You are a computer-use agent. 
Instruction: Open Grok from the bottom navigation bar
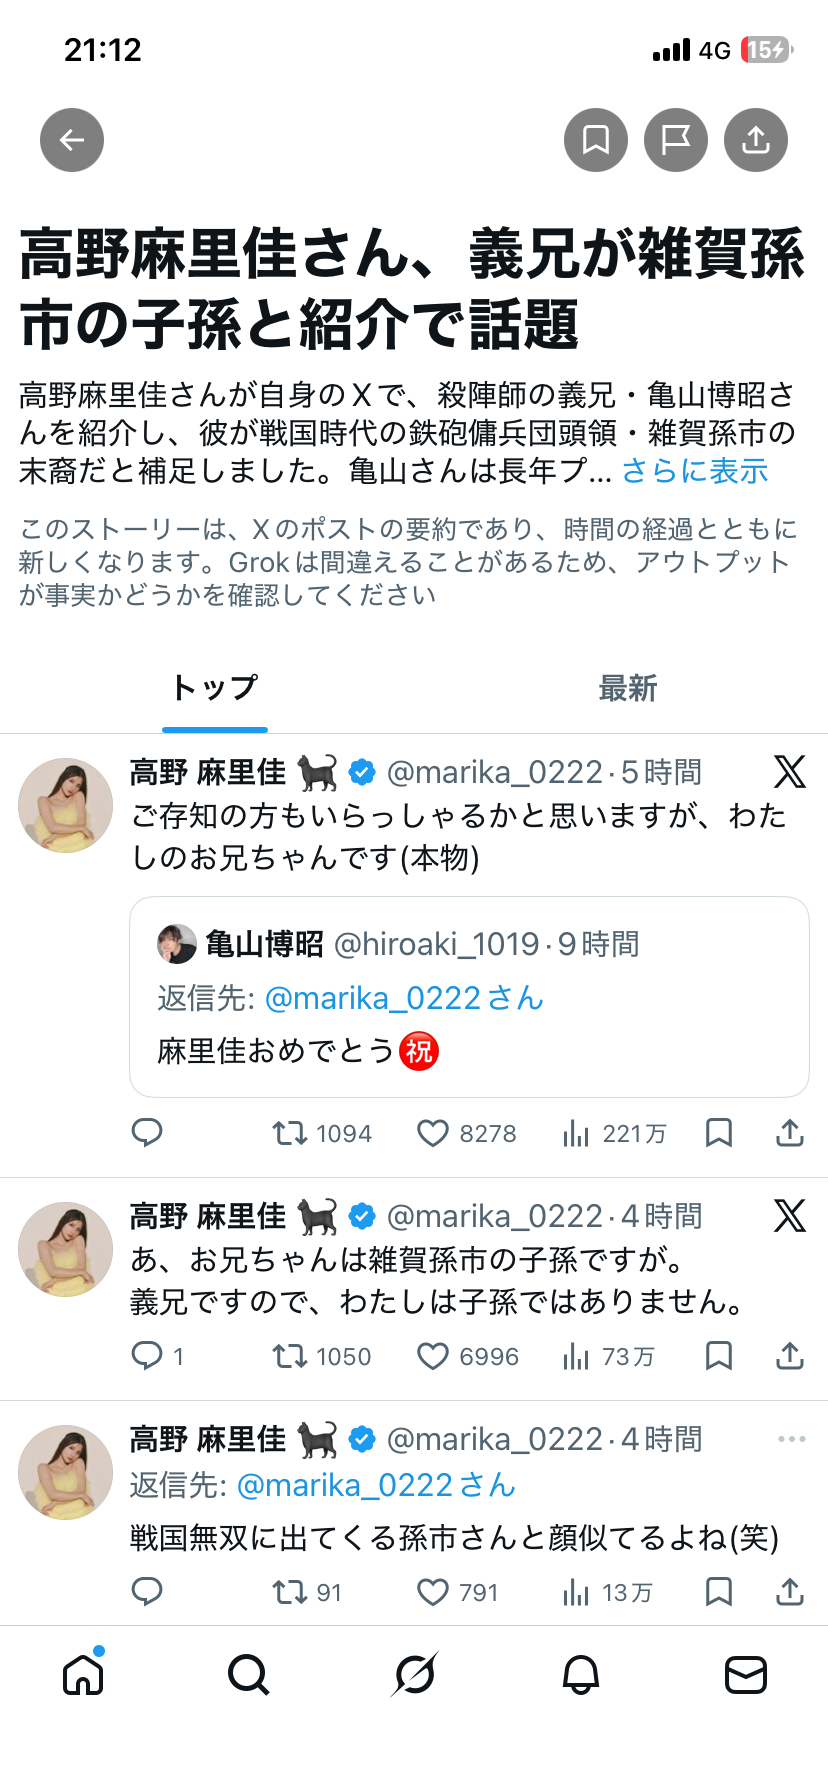tap(414, 1674)
